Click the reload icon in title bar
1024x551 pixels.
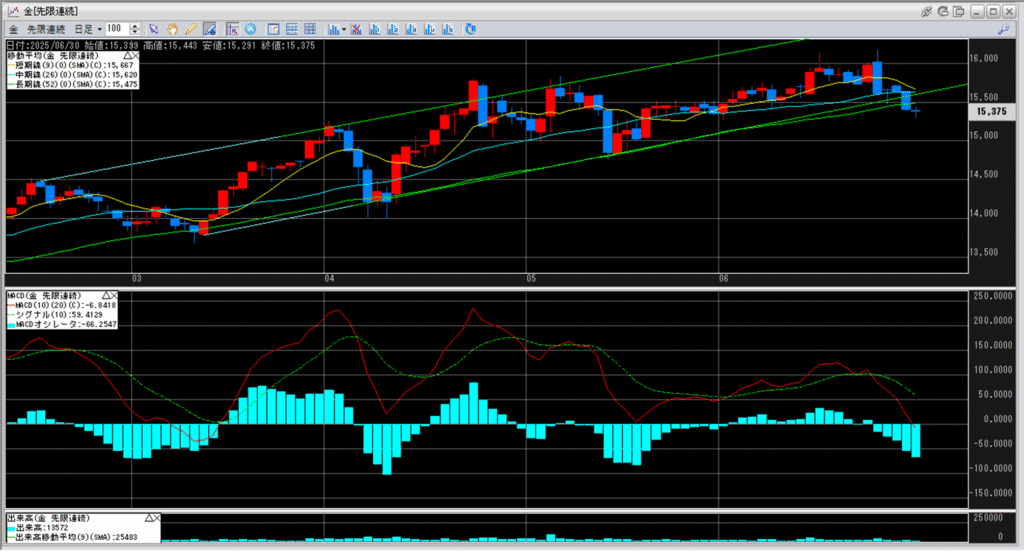(942, 11)
